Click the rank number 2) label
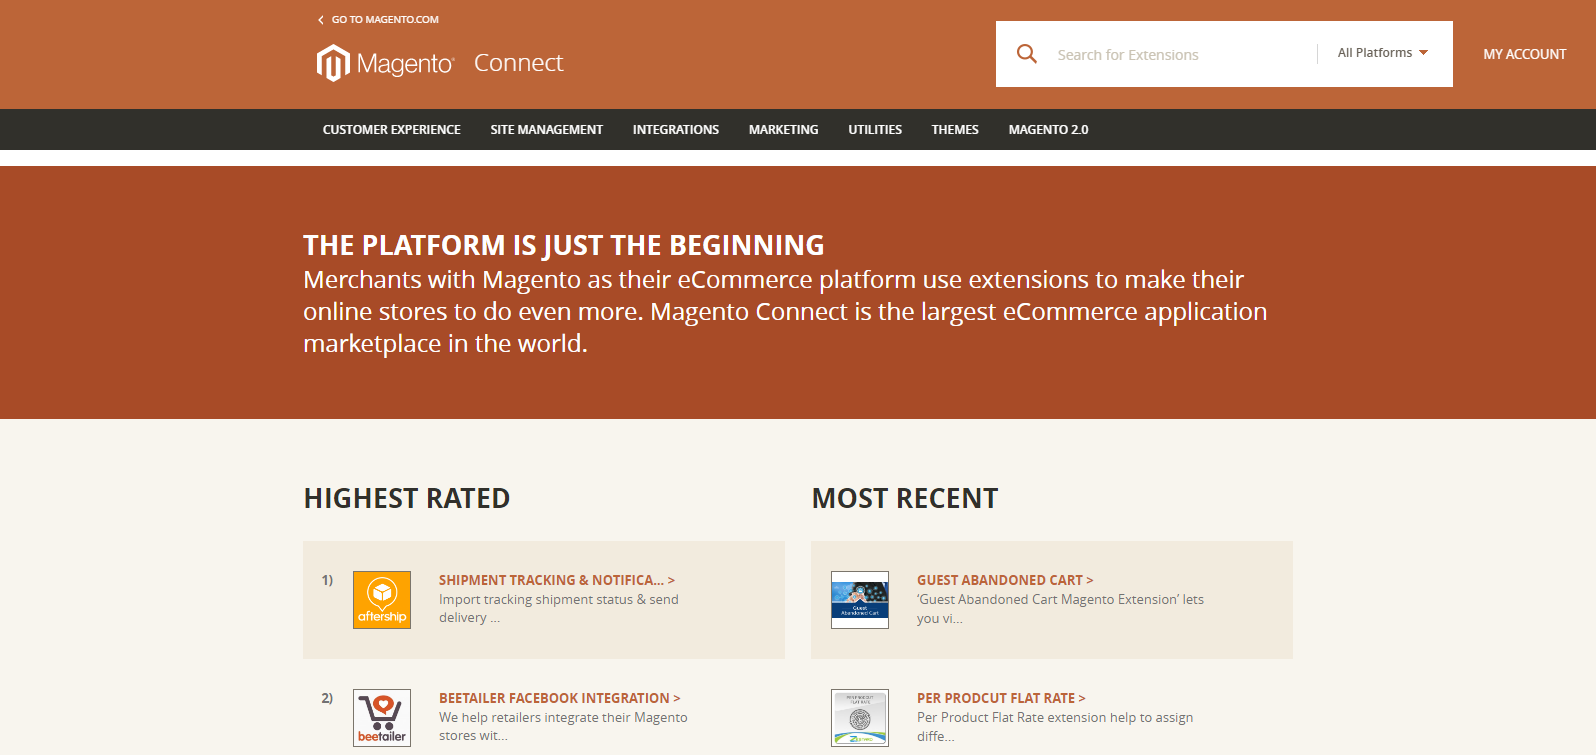The width and height of the screenshot is (1596, 755). [327, 698]
